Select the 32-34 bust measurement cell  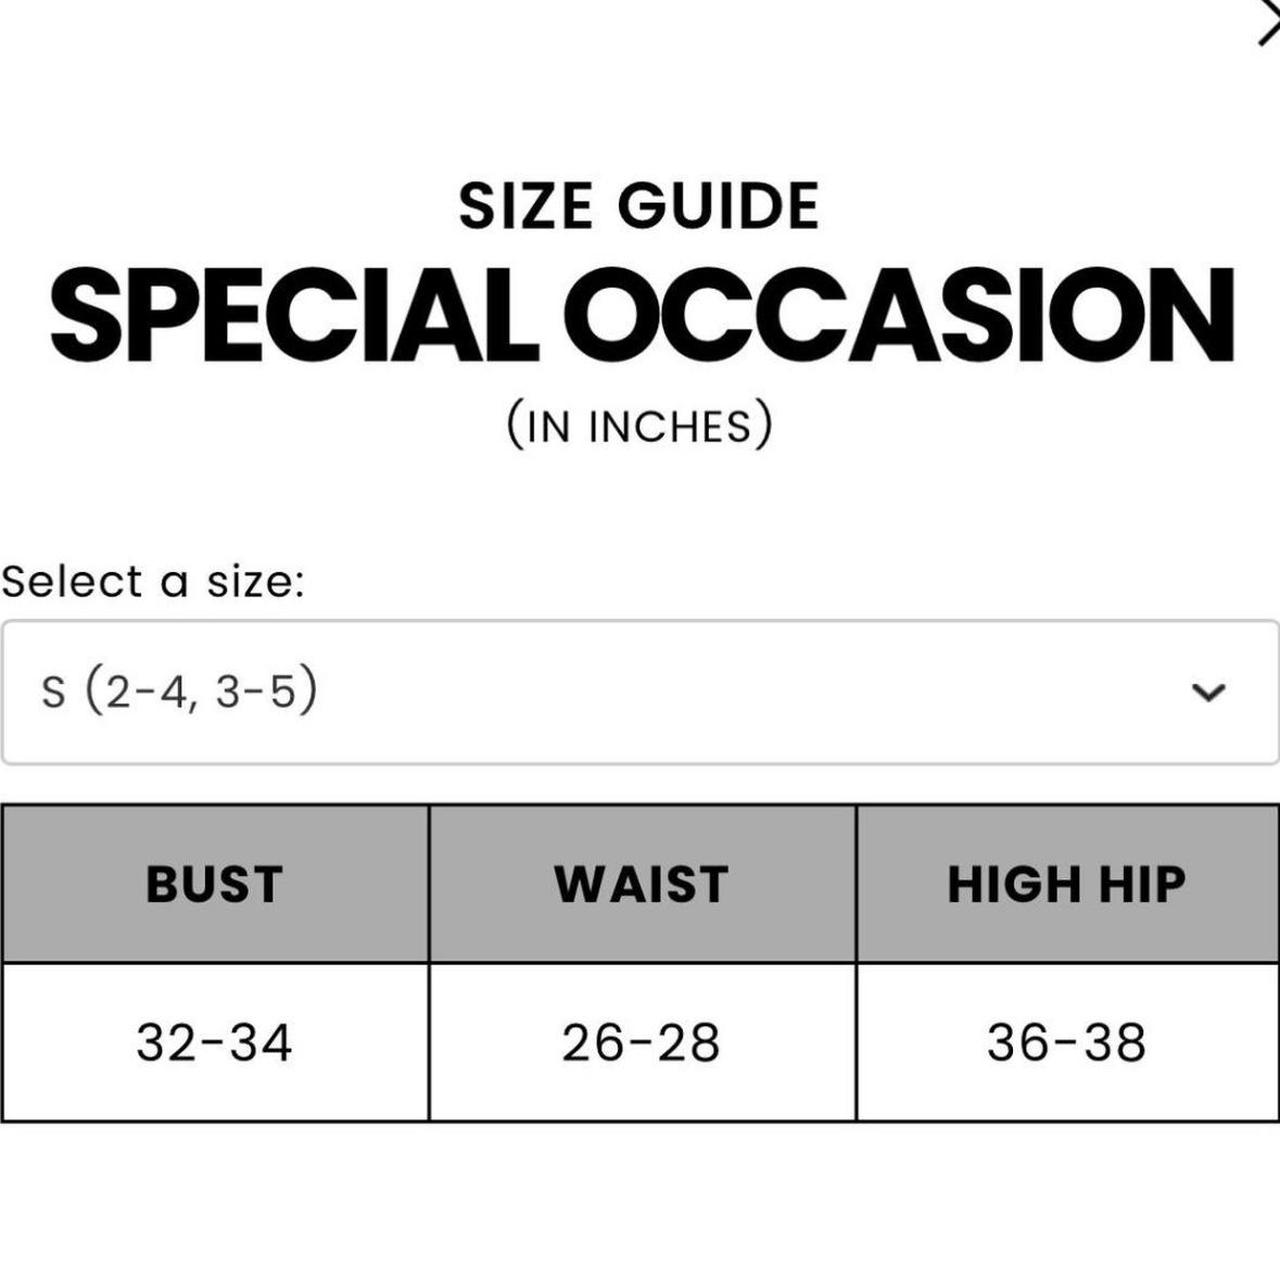coord(215,1042)
